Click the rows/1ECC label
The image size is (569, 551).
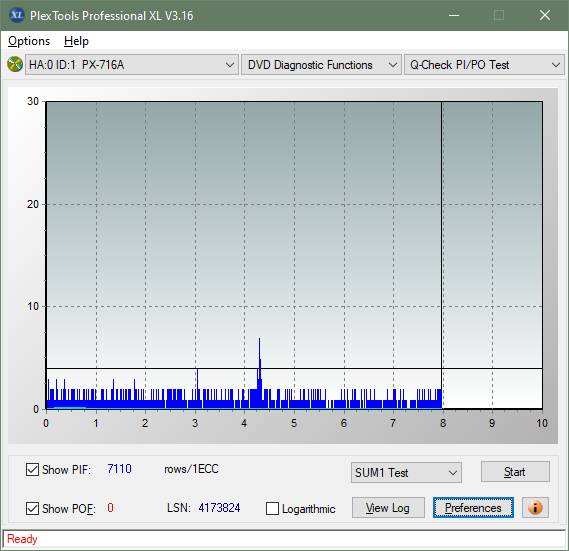pos(191,469)
